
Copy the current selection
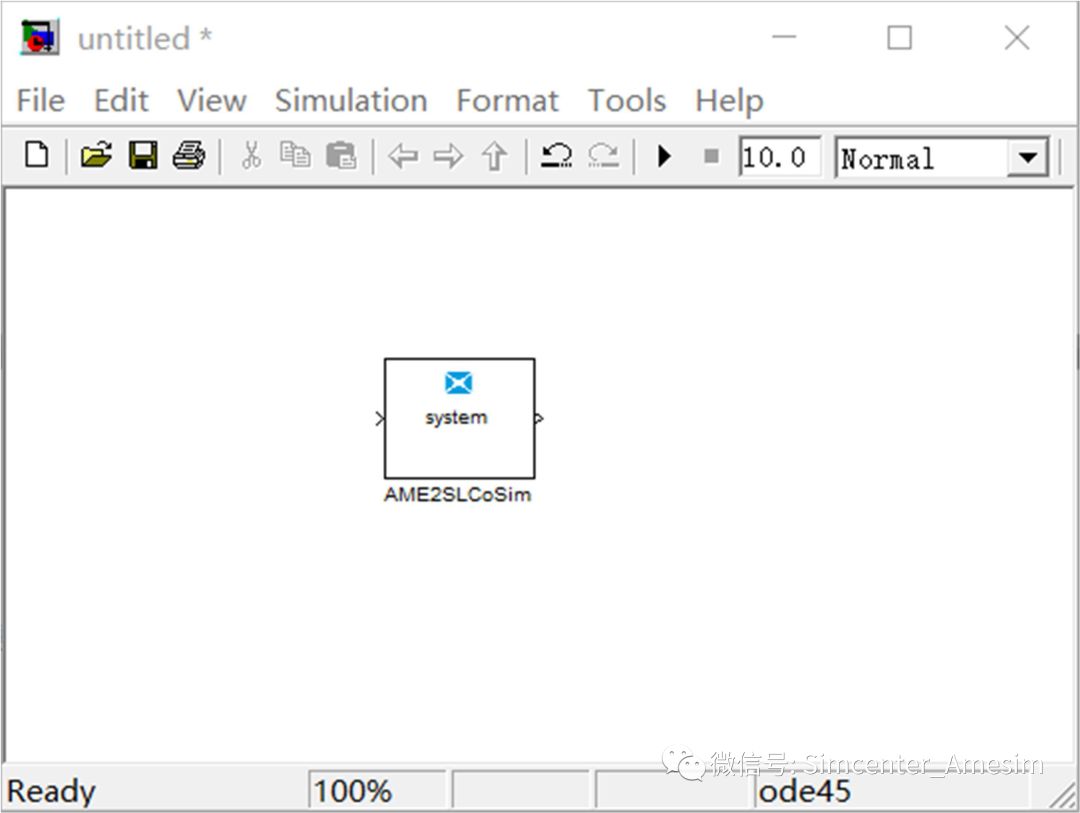[x=296, y=157]
